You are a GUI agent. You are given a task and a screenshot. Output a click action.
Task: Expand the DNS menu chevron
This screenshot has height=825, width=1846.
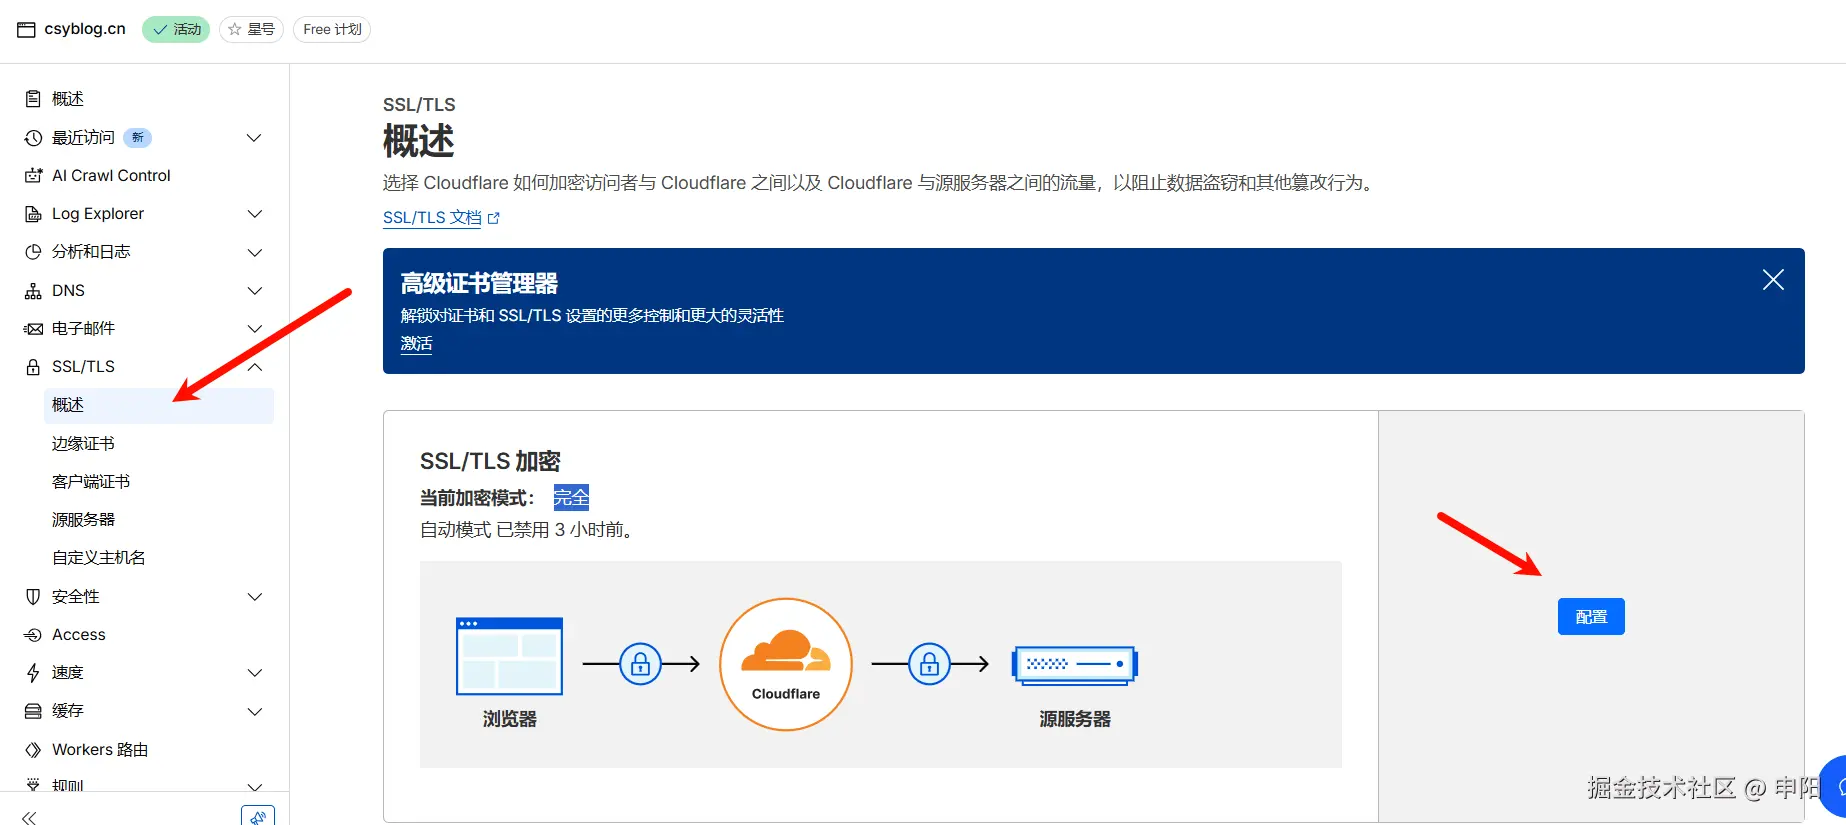pyautogui.click(x=254, y=291)
